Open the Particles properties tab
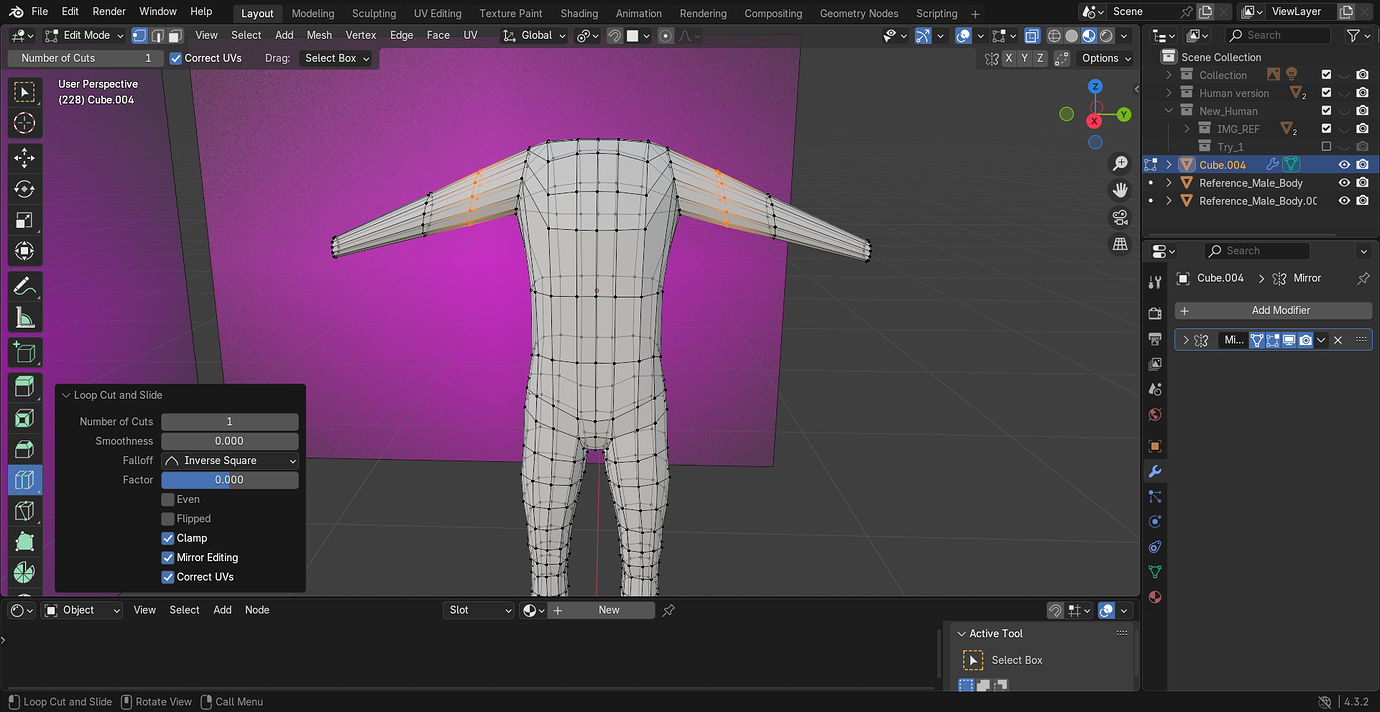This screenshot has height=712, width=1380. (1155, 496)
